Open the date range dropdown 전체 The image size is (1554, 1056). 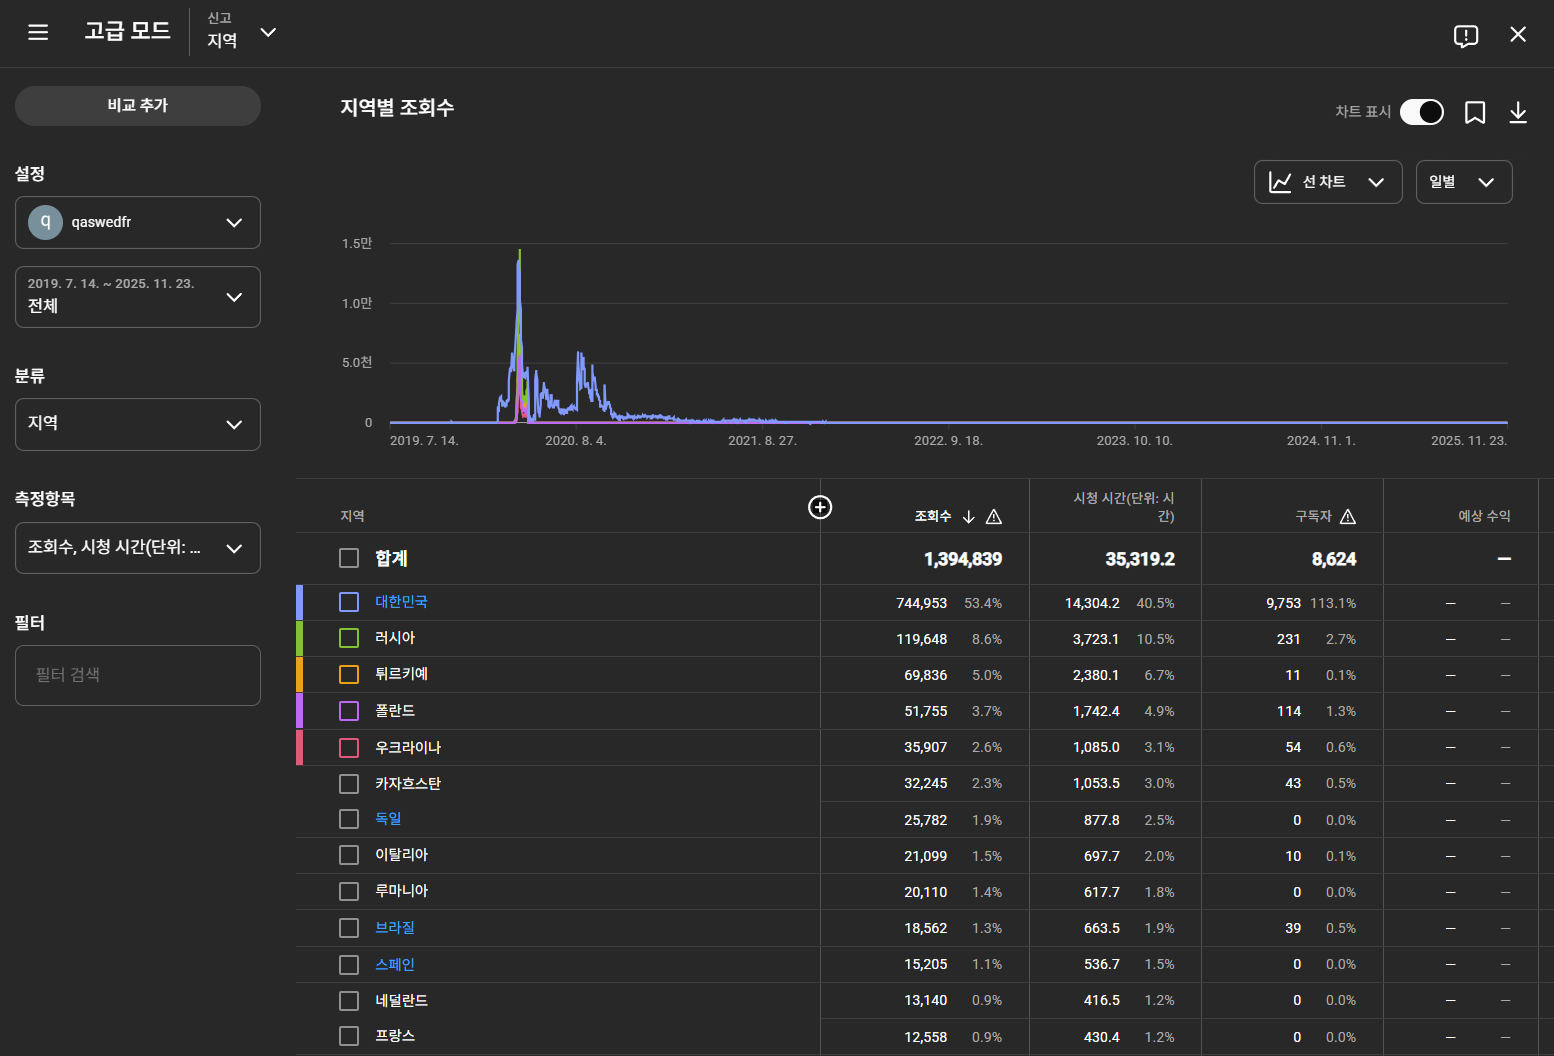click(137, 297)
